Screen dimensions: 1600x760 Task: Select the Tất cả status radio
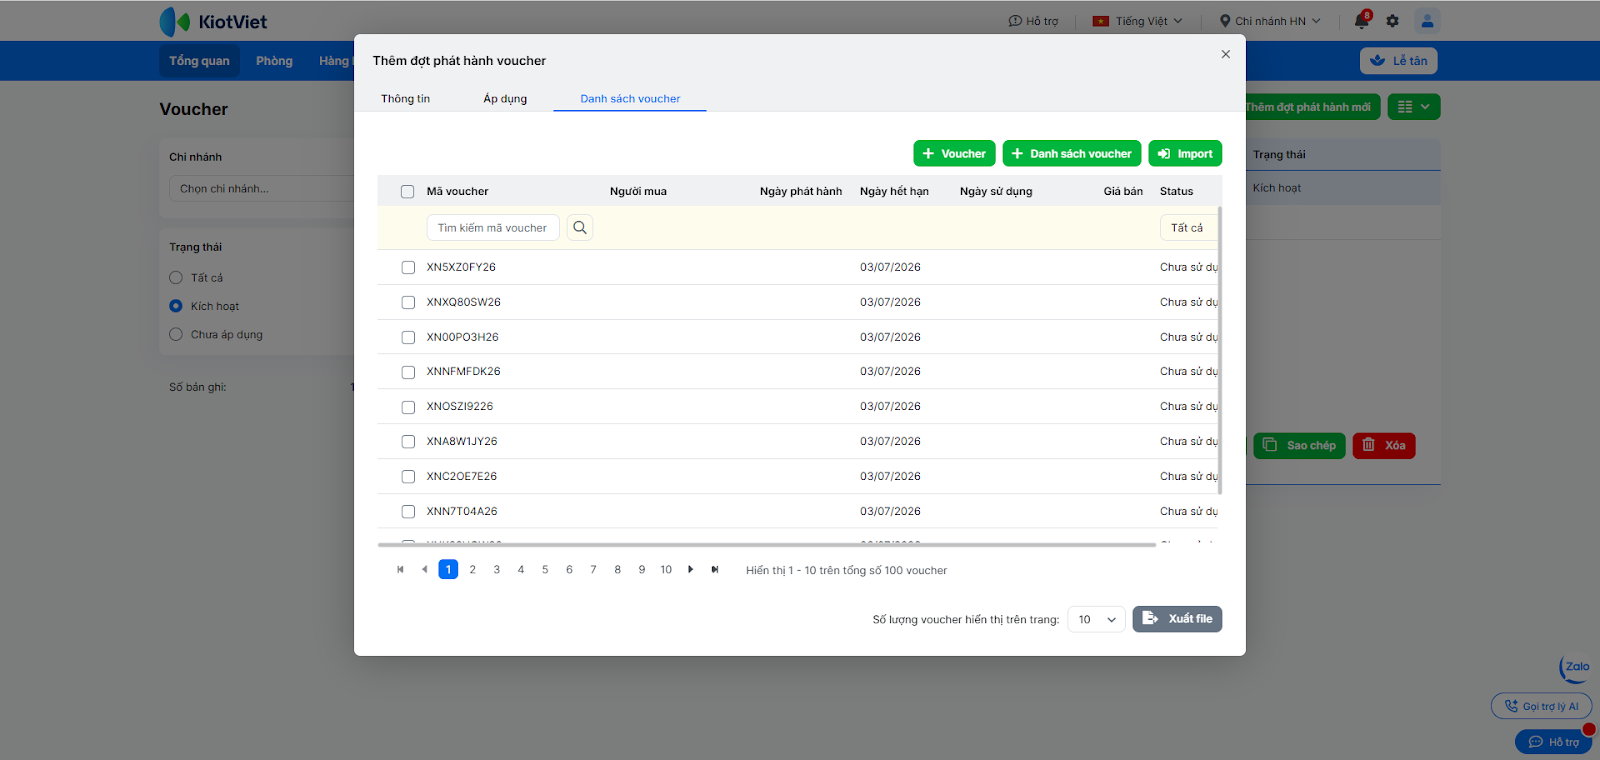176,278
